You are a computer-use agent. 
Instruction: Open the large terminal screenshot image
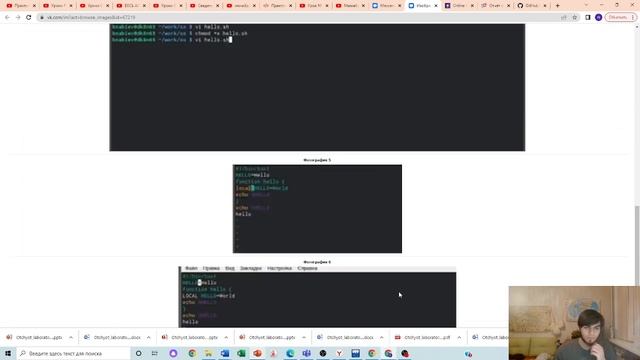tap(317, 87)
